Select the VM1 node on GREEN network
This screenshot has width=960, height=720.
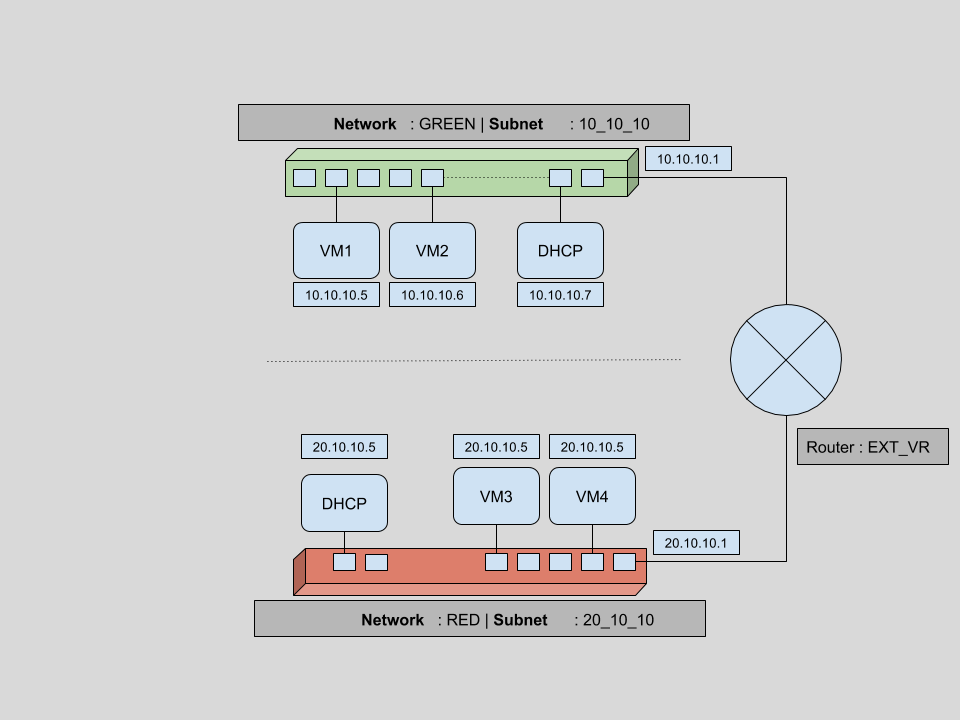334,250
